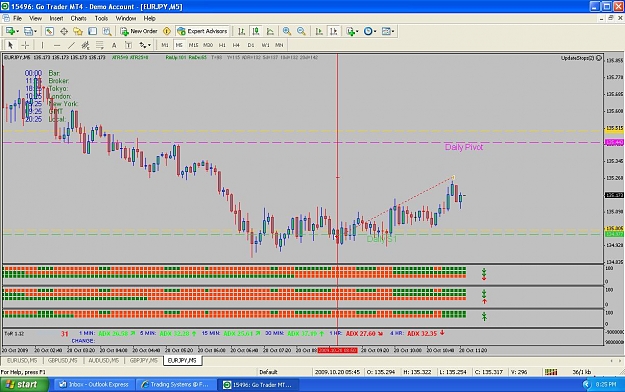Select the trendline drawing tool
This screenshot has width=625, height=392.
71,45
